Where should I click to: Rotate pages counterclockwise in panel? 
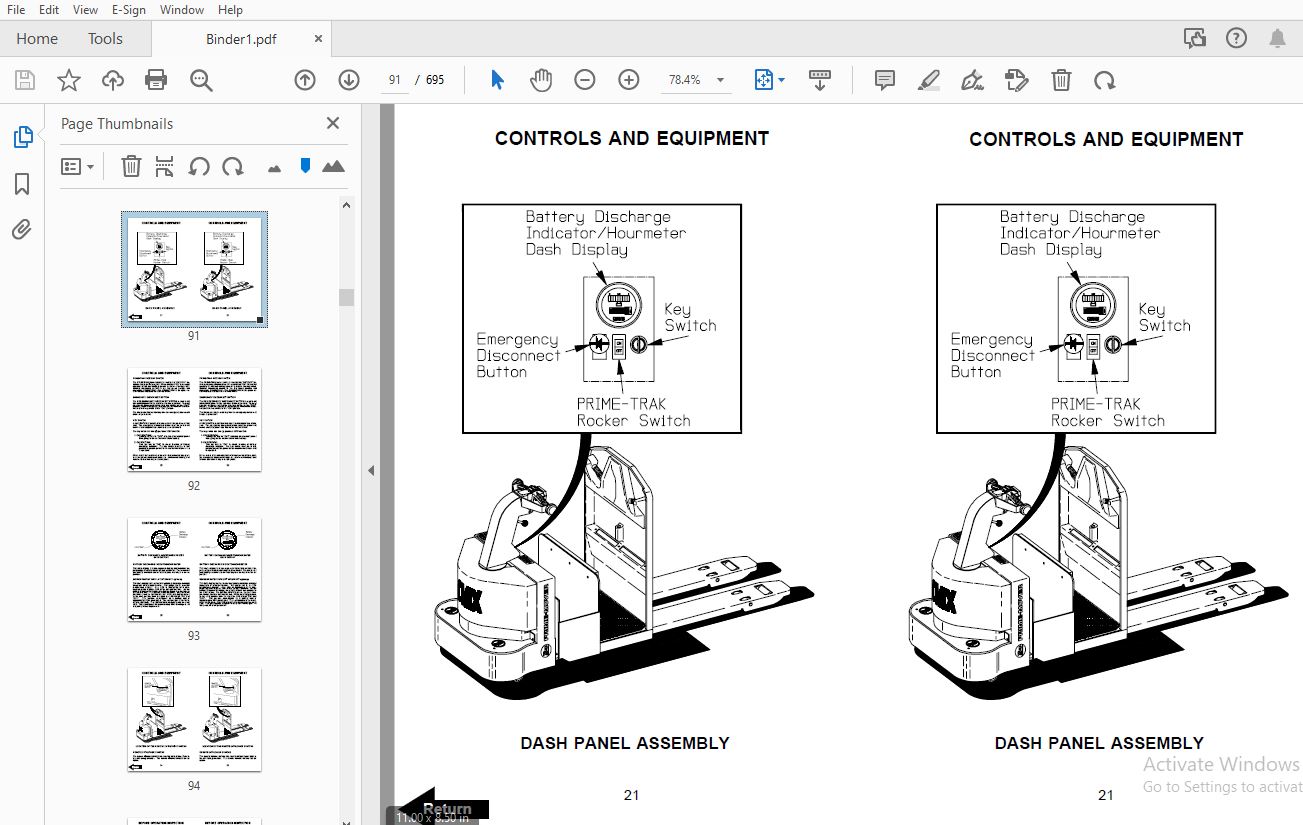[199, 166]
